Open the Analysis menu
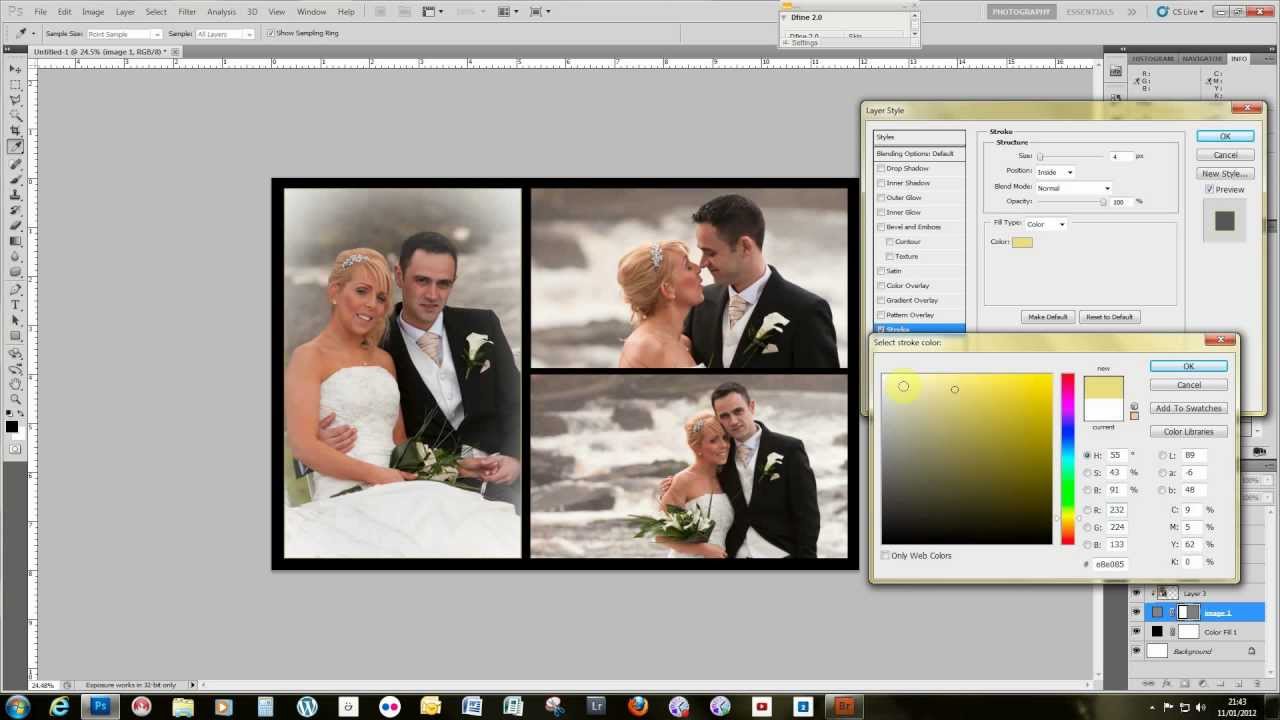1280x720 pixels. [x=221, y=12]
